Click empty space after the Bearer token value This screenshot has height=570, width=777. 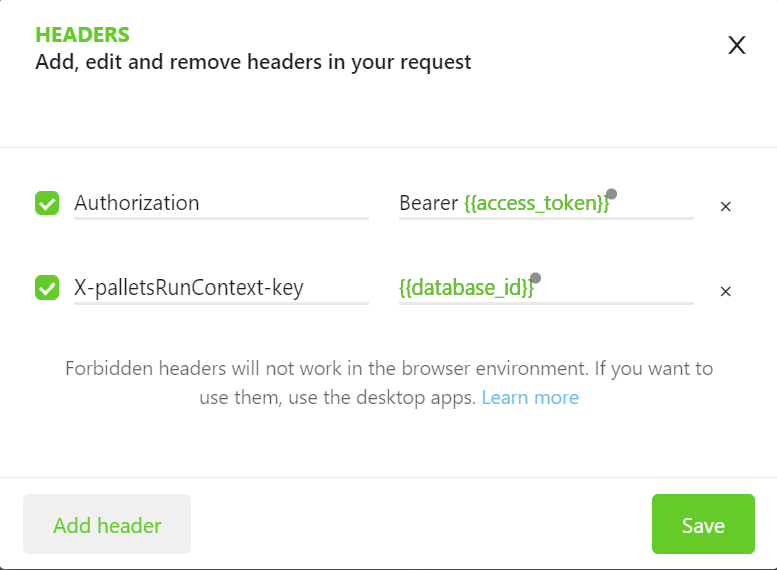pos(655,204)
